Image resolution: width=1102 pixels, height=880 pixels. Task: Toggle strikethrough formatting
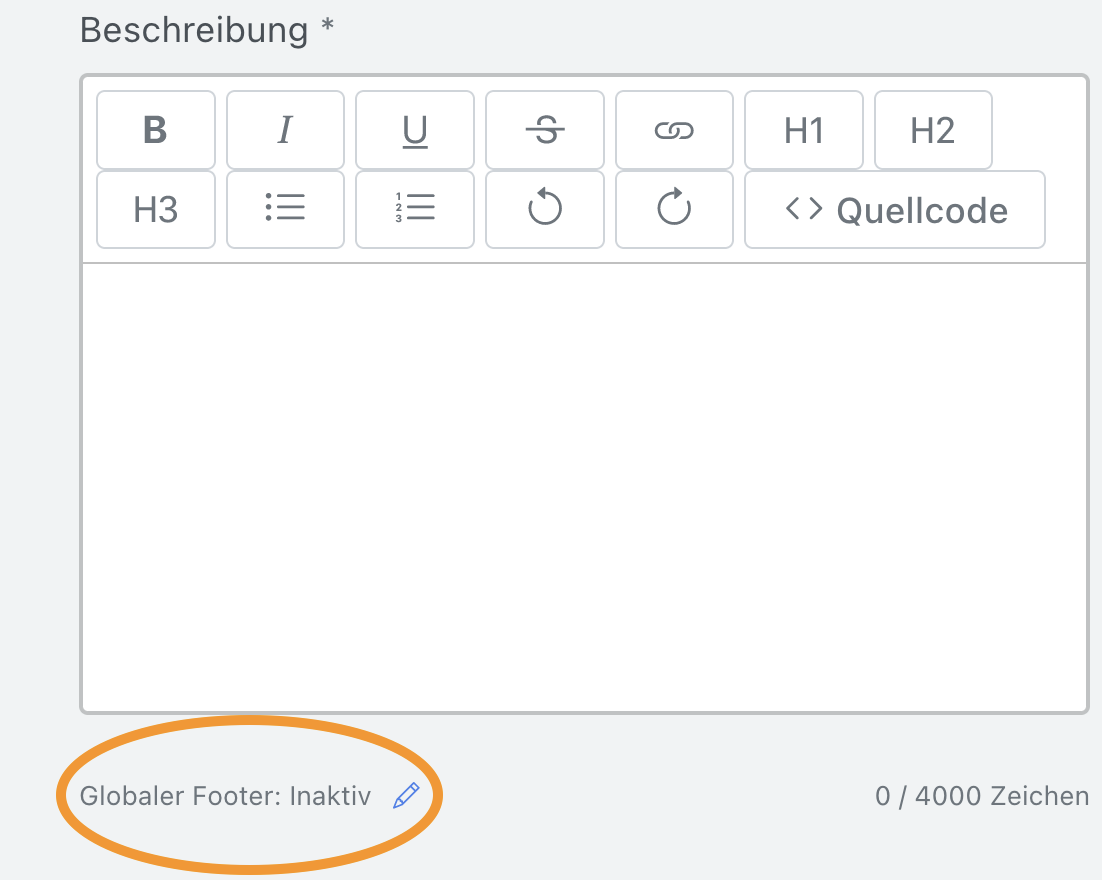(x=545, y=130)
